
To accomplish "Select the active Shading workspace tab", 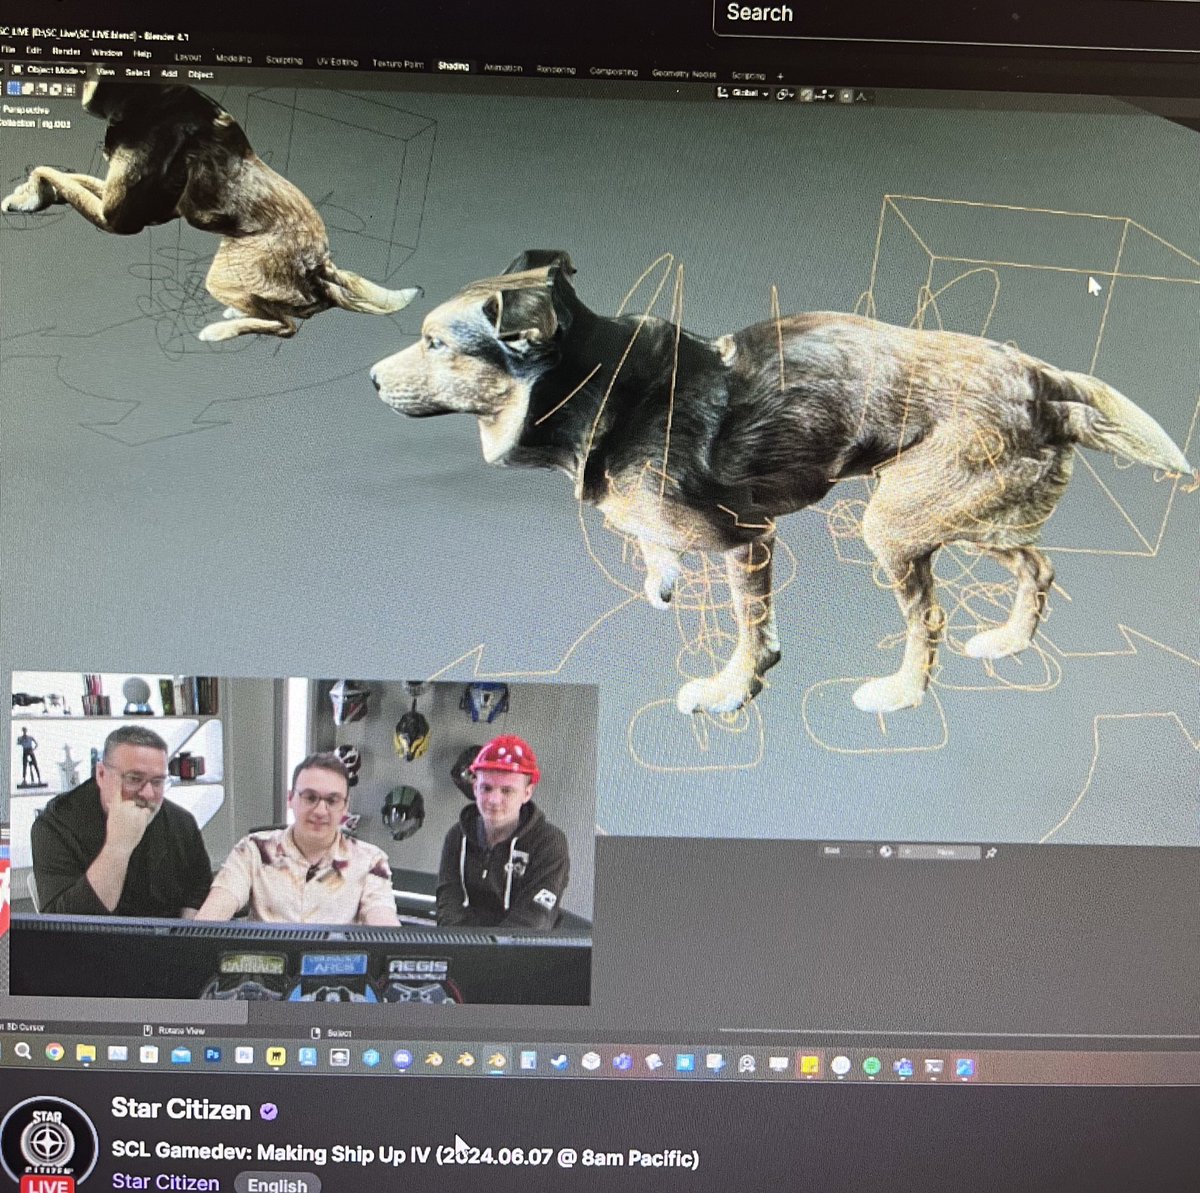I will pos(453,66).
